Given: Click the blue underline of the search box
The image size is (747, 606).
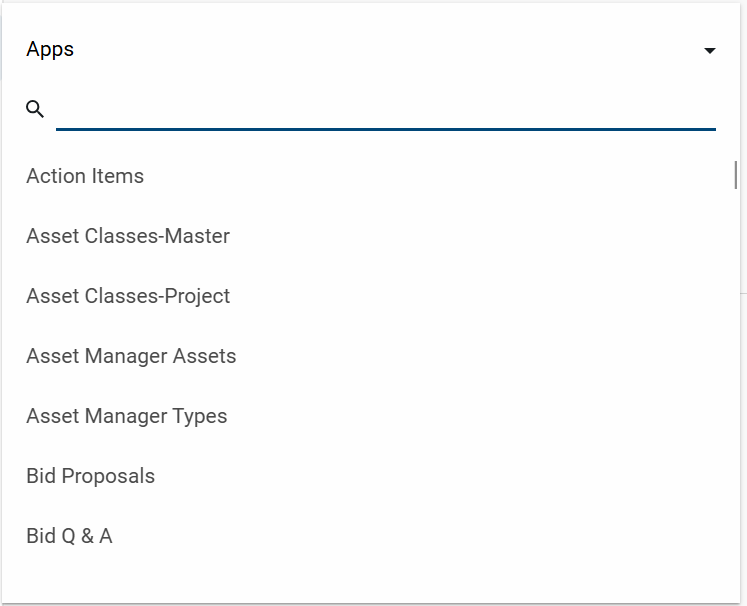Looking at the screenshot, I should pyautogui.click(x=385, y=129).
